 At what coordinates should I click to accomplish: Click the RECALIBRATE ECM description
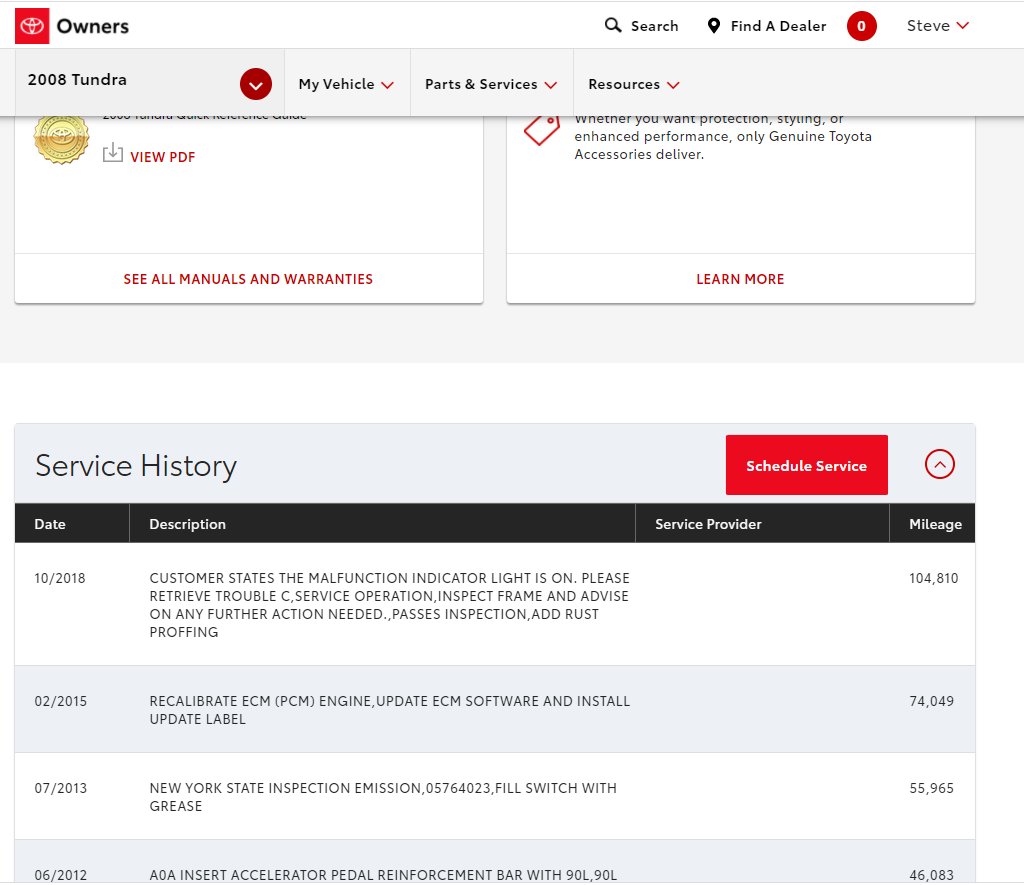(389, 710)
